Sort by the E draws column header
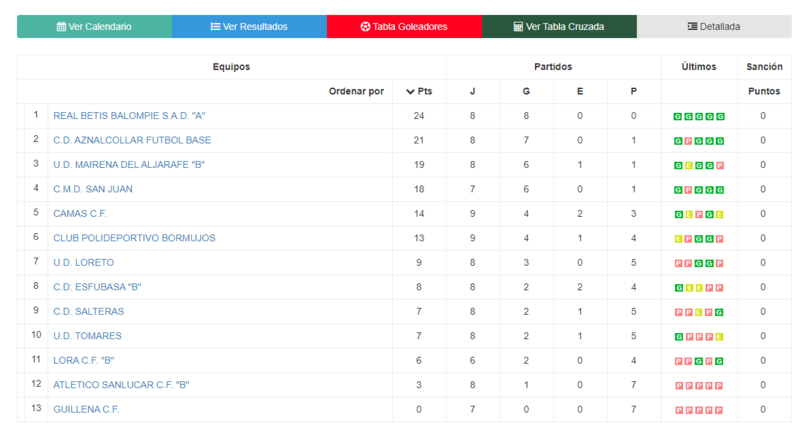This screenshot has height=435, width=800. pos(580,91)
